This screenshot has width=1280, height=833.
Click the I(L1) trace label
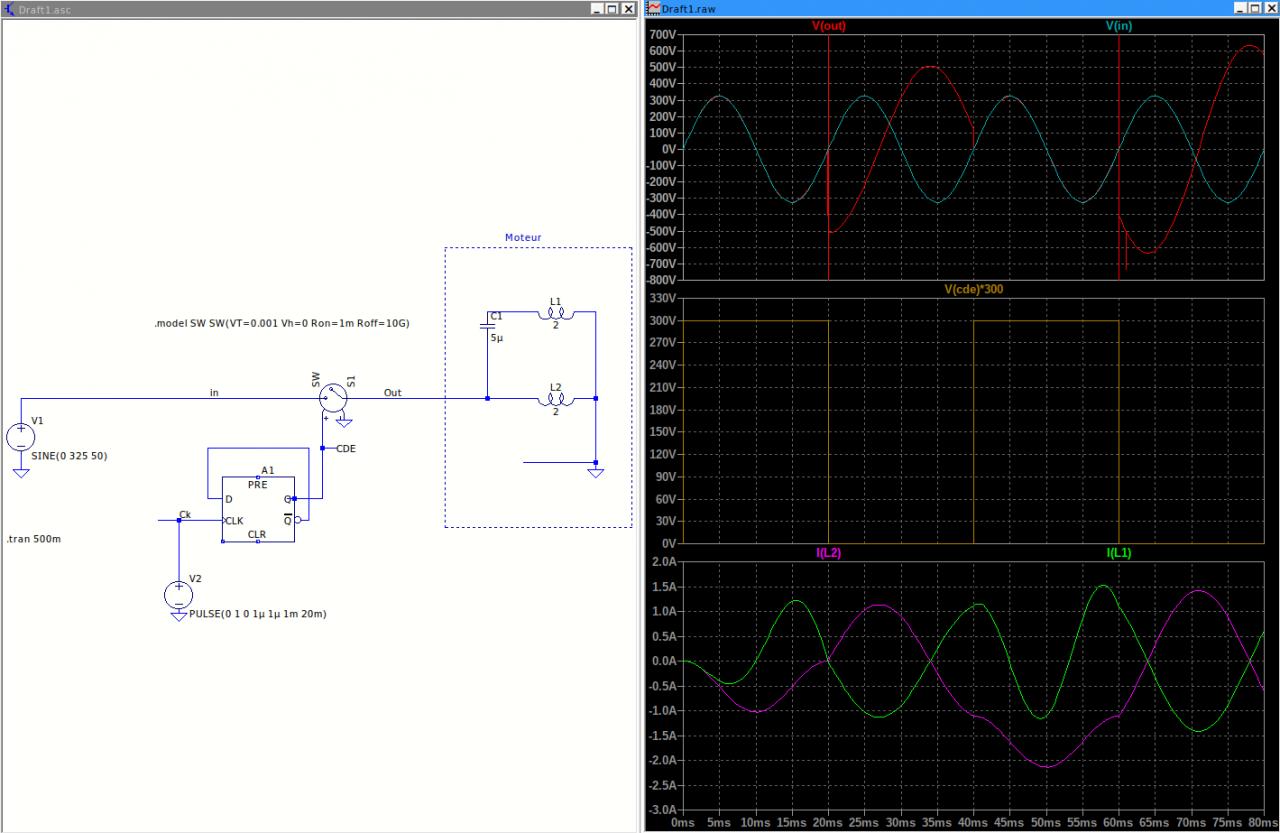point(1118,553)
